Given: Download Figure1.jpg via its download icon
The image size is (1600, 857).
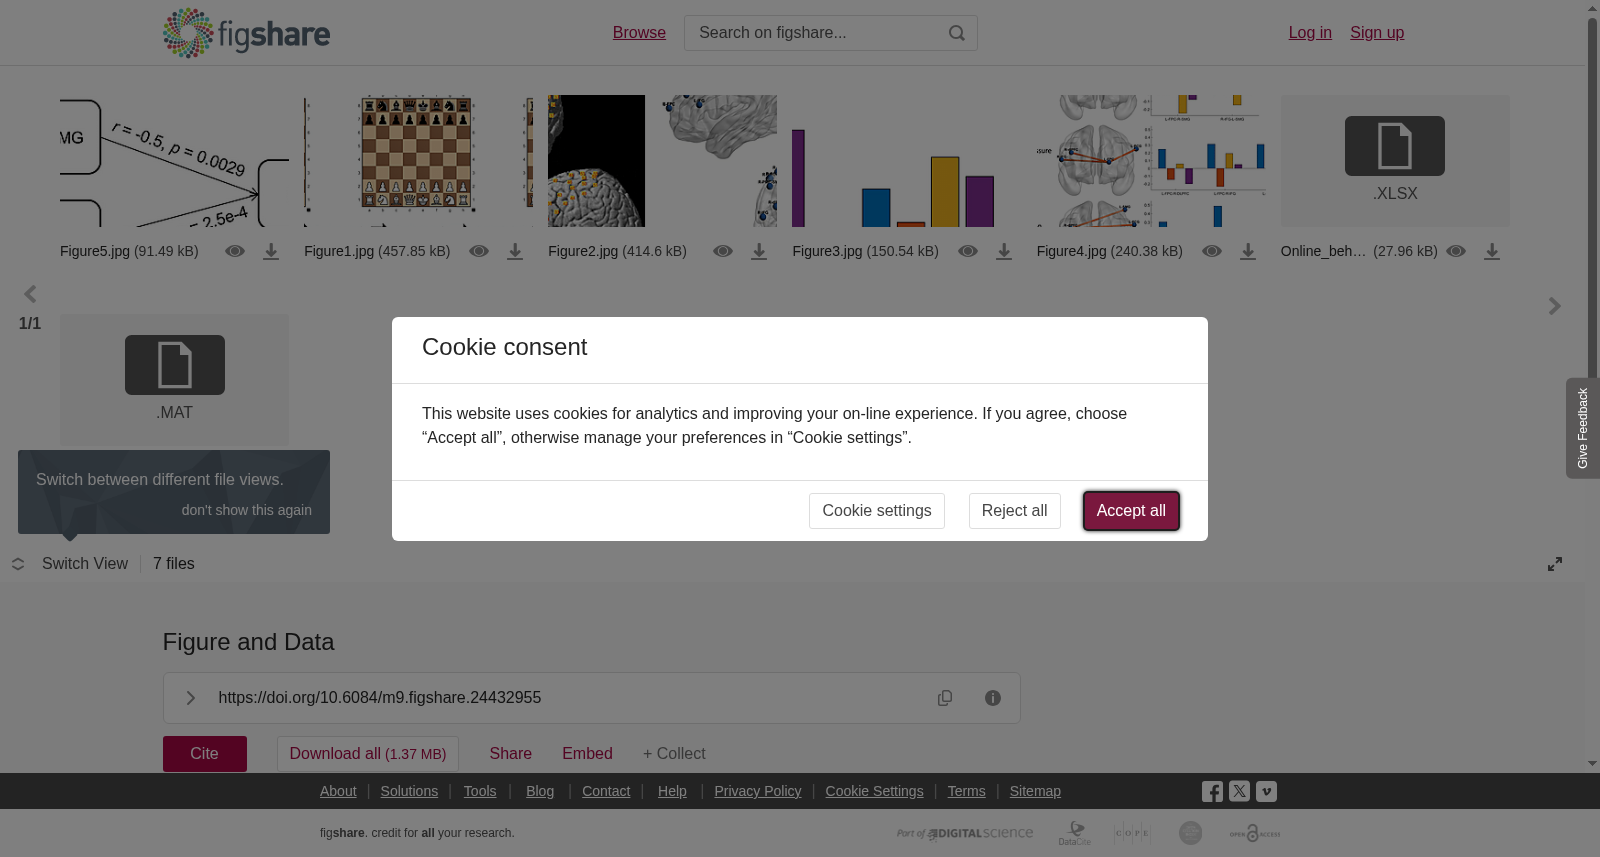Looking at the screenshot, I should click(515, 251).
